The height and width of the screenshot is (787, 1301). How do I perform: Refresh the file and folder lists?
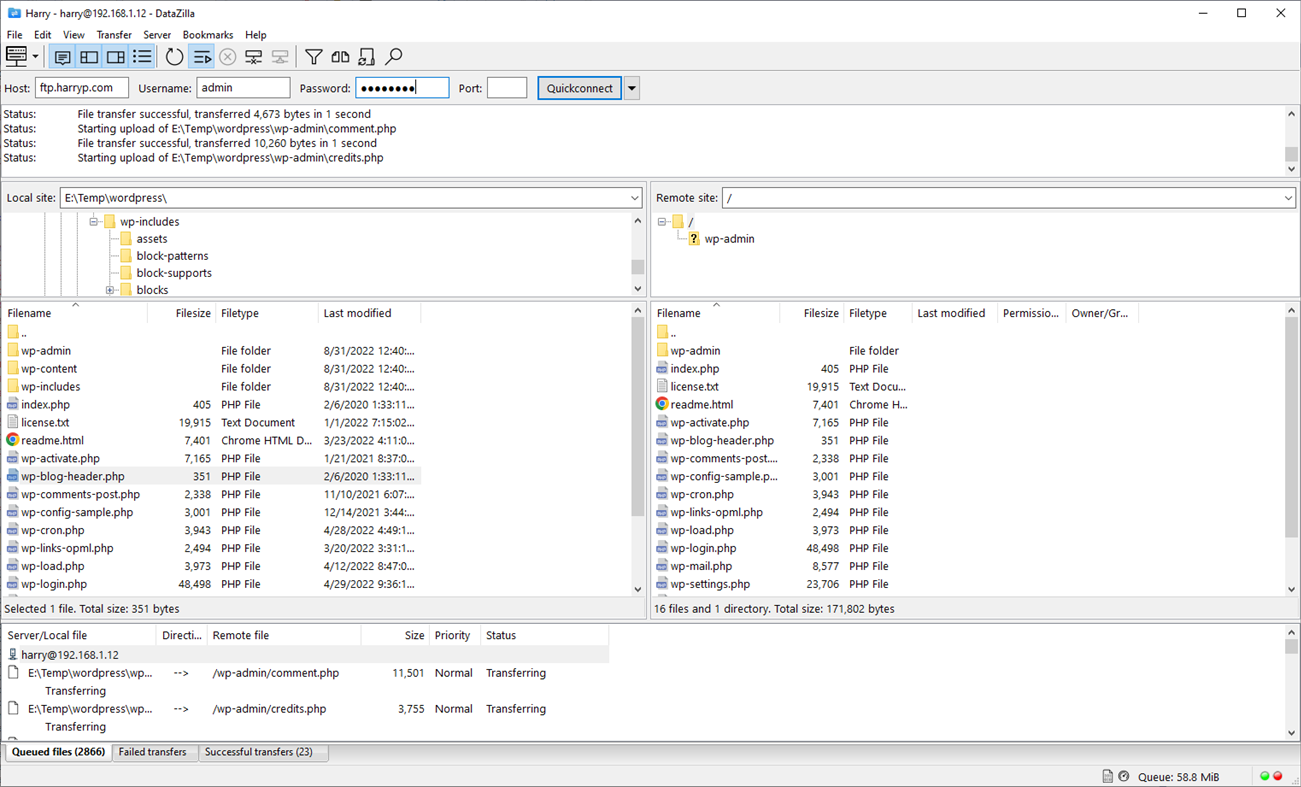click(x=174, y=56)
